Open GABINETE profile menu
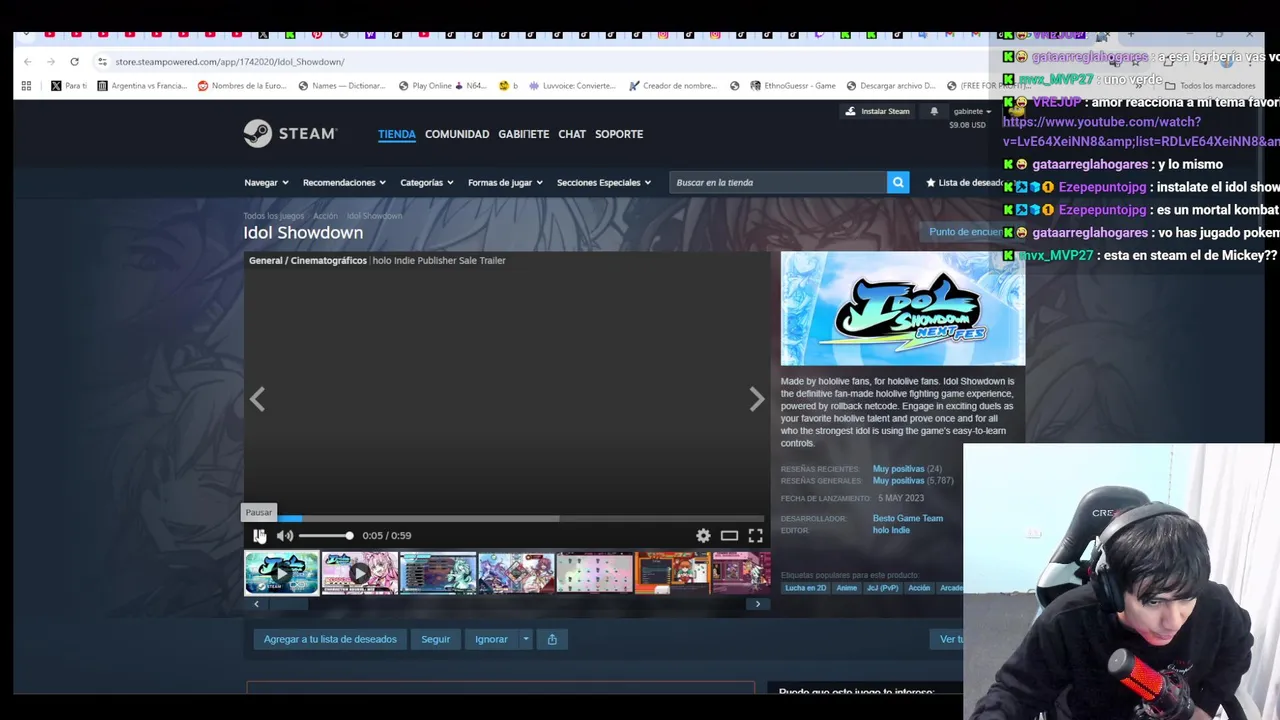The height and width of the screenshot is (720, 1280). pyautogui.click(x=524, y=134)
